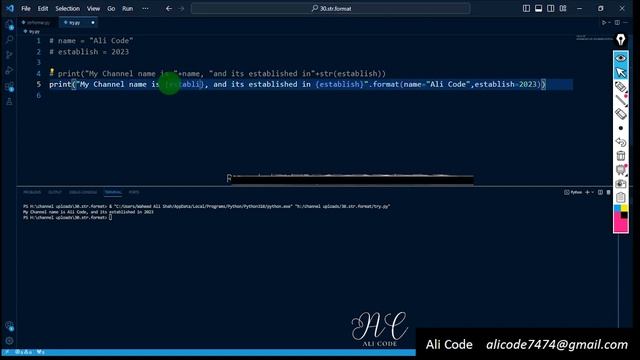
Task: Click the line 5 number in the gutter
Action: point(39,84)
